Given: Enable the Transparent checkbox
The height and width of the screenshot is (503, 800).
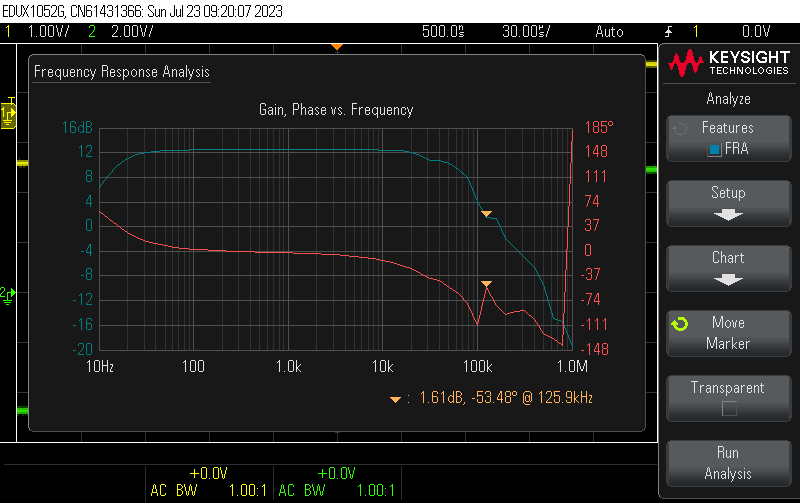Looking at the screenshot, I should (729, 408).
